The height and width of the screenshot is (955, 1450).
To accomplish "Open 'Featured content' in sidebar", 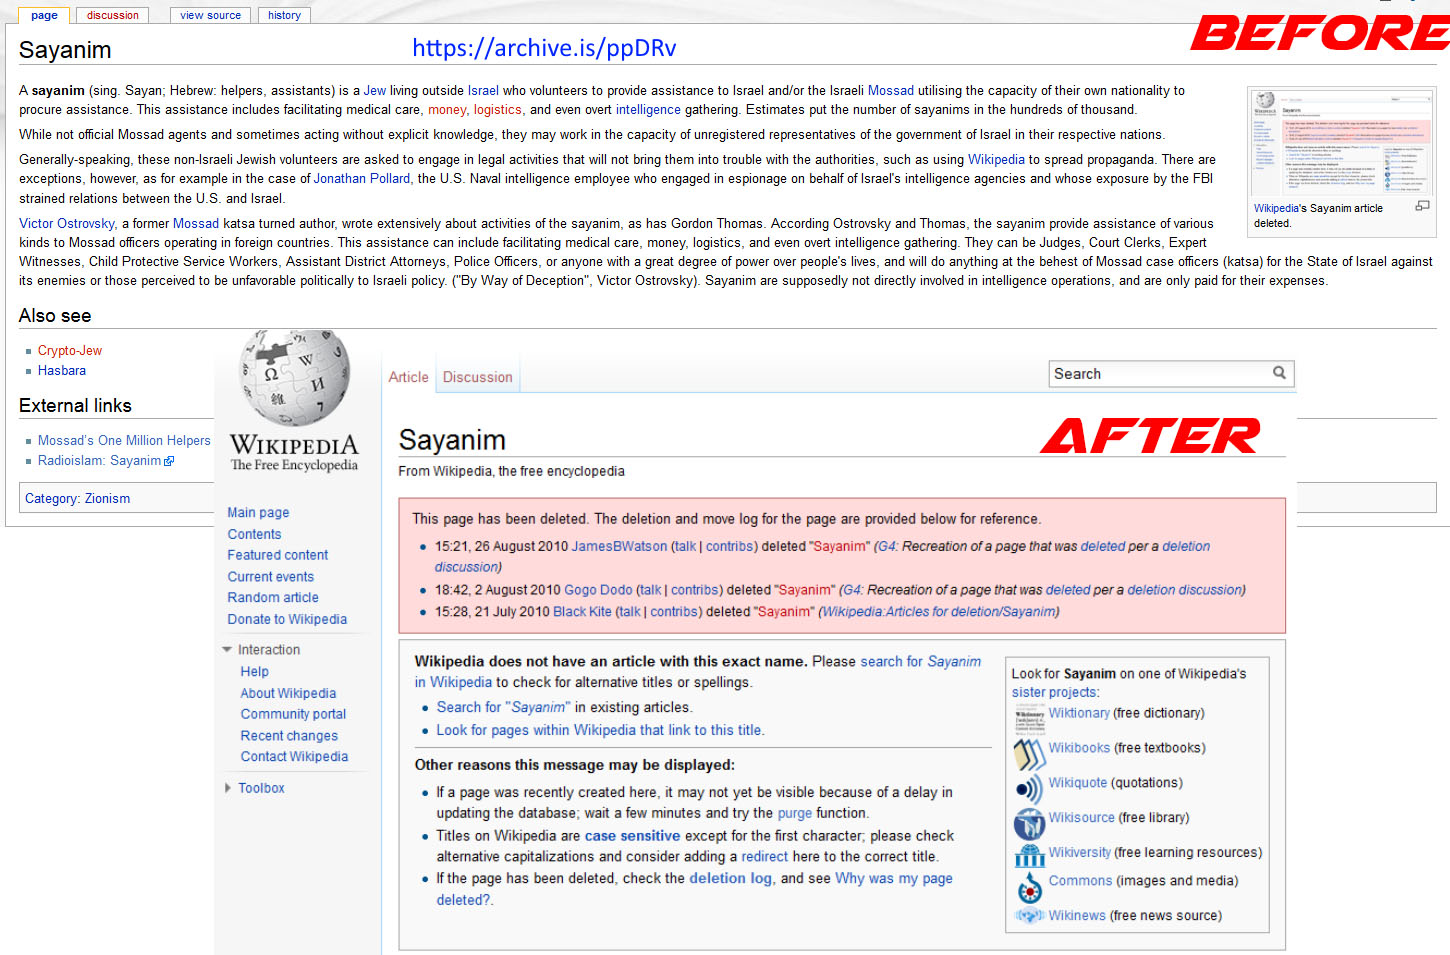I will (278, 555).
